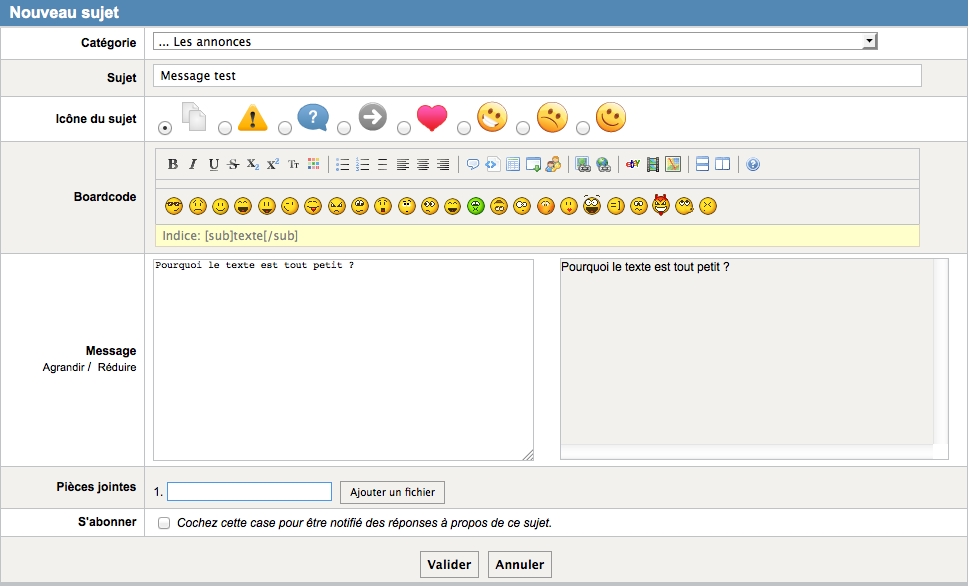Viewport: 970px width, 588px height.
Task: Submit the form with Valider
Action: click(449, 564)
